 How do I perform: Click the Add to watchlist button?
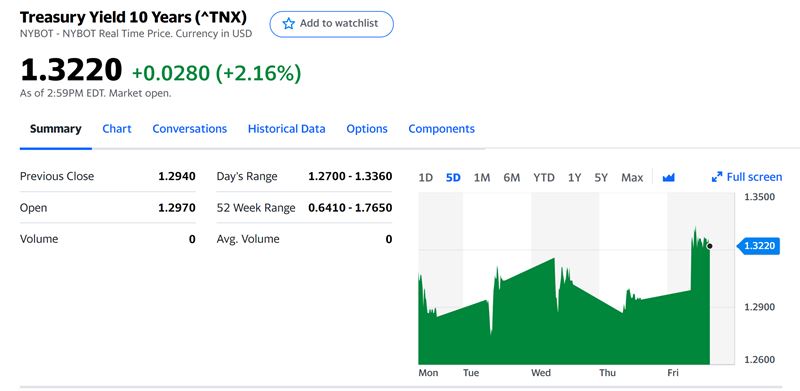pyautogui.click(x=332, y=24)
